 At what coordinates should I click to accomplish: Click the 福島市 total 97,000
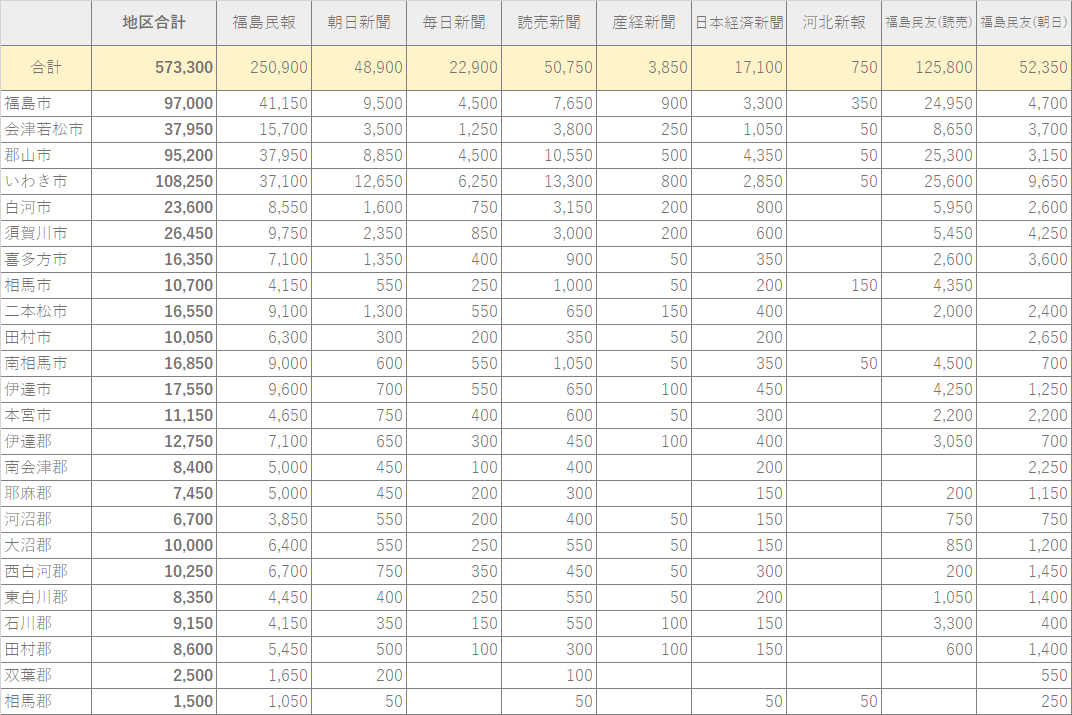(x=154, y=104)
